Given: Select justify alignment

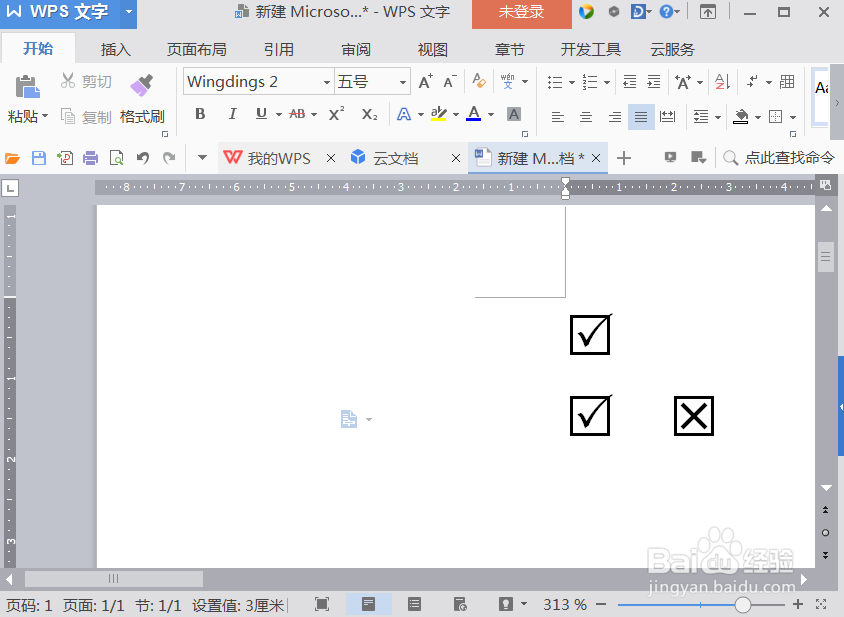Looking at the screenshot, I should pos(641,116).
